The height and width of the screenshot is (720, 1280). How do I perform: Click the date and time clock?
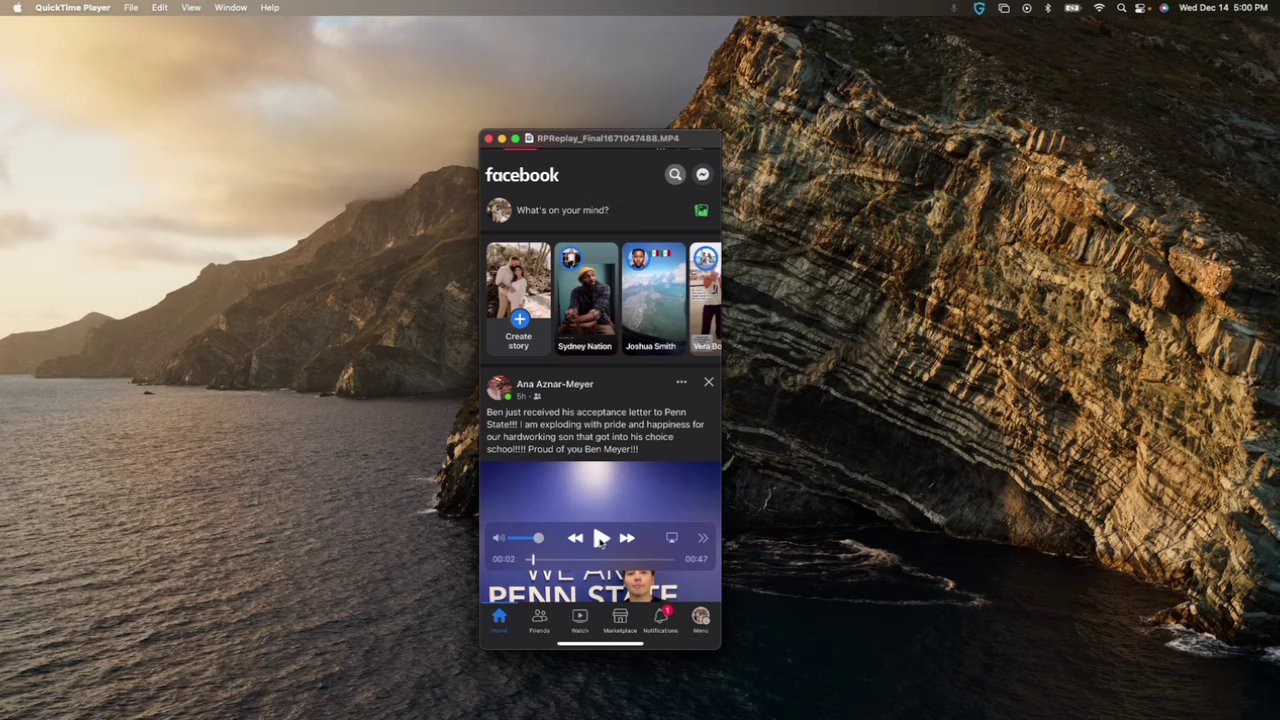(1223, 8)
